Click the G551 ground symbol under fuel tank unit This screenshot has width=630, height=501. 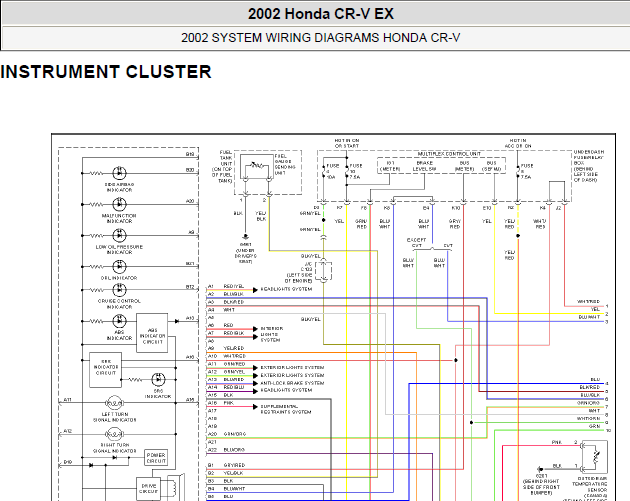245,237
